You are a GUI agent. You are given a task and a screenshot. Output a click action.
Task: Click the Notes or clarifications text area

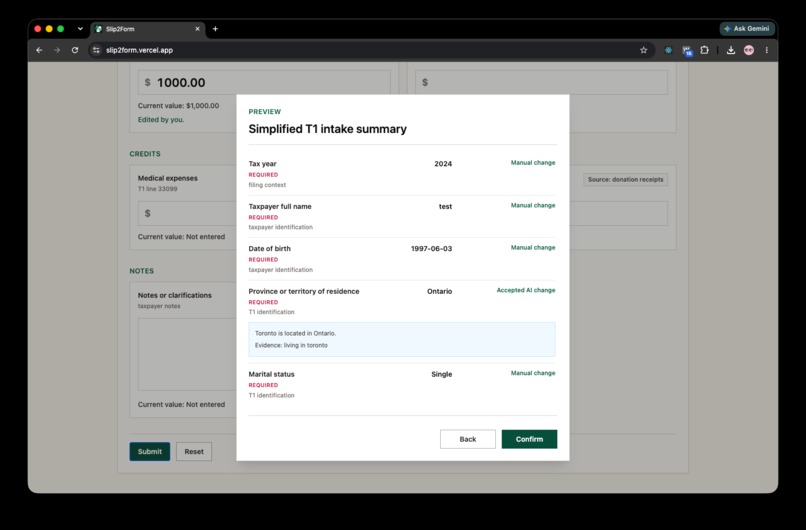point(187,354)
